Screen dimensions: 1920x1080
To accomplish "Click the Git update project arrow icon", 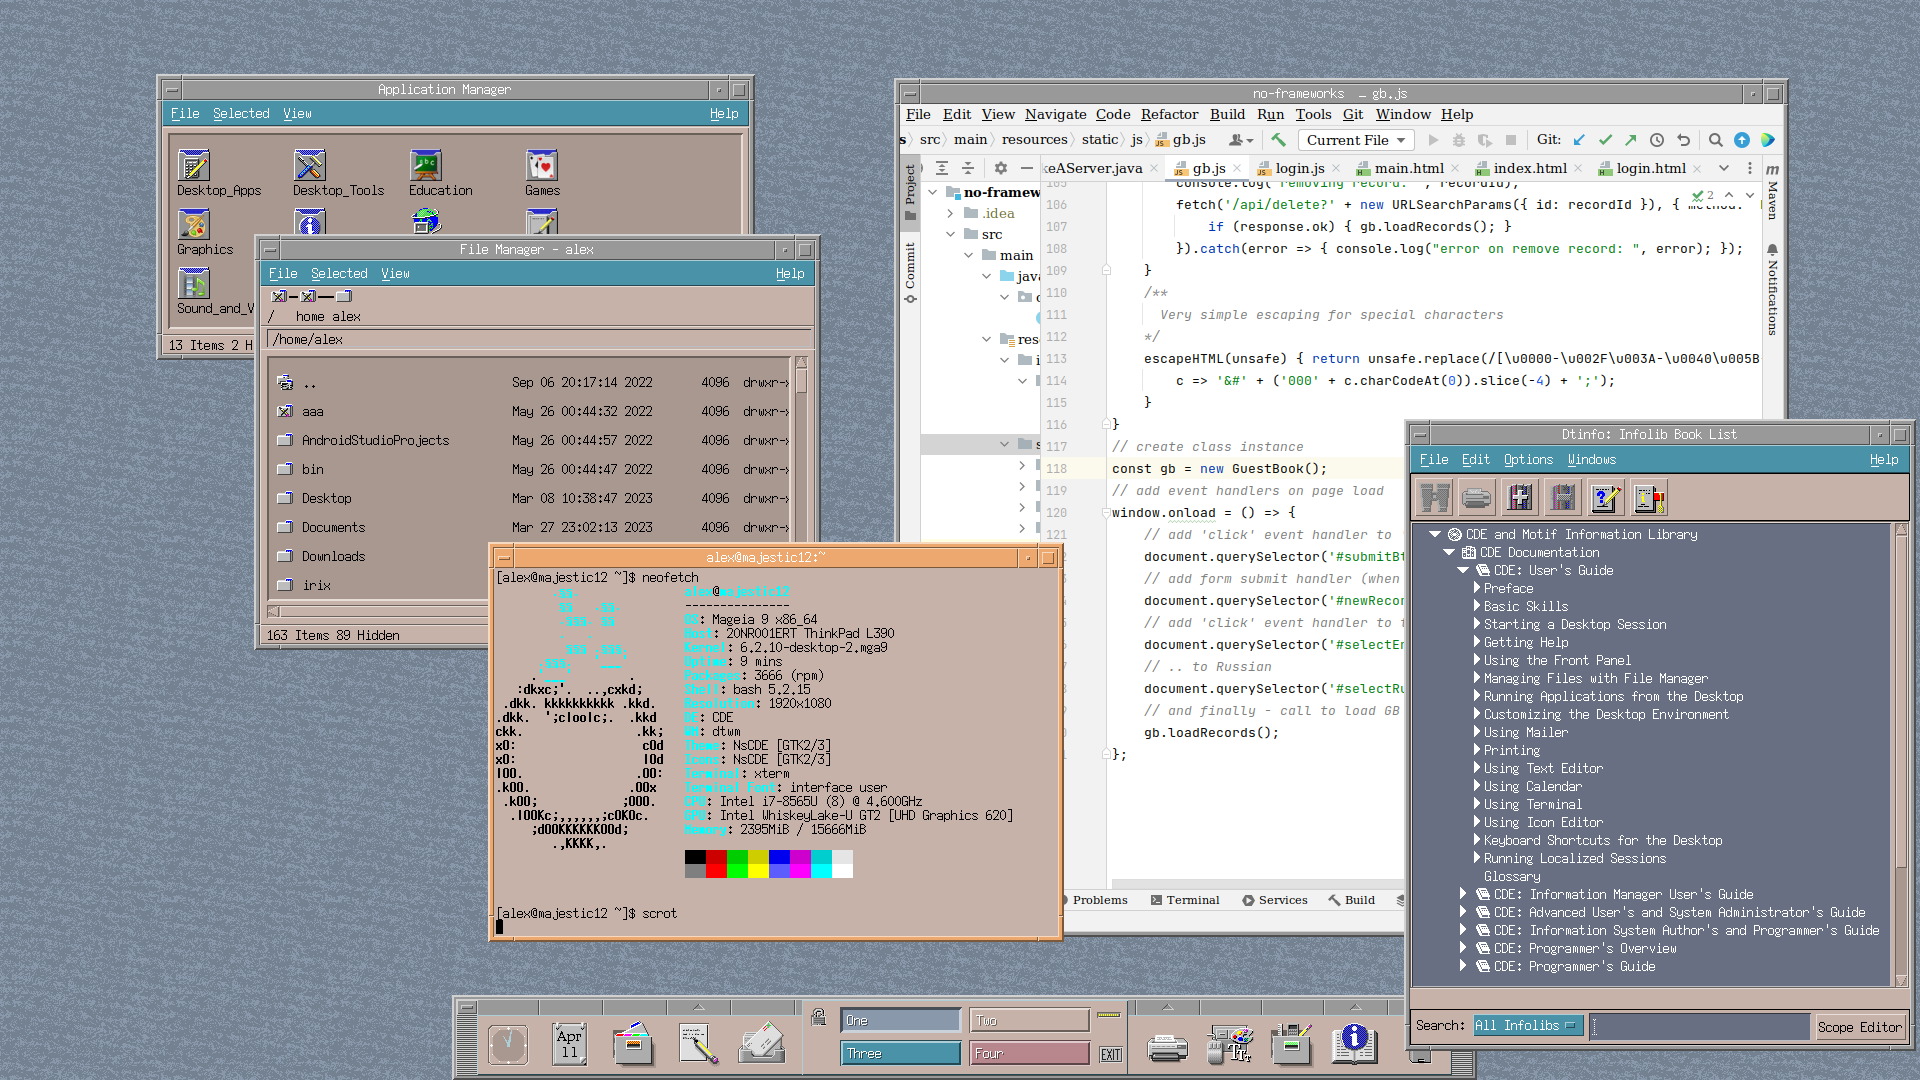I will coord(1579,140).
